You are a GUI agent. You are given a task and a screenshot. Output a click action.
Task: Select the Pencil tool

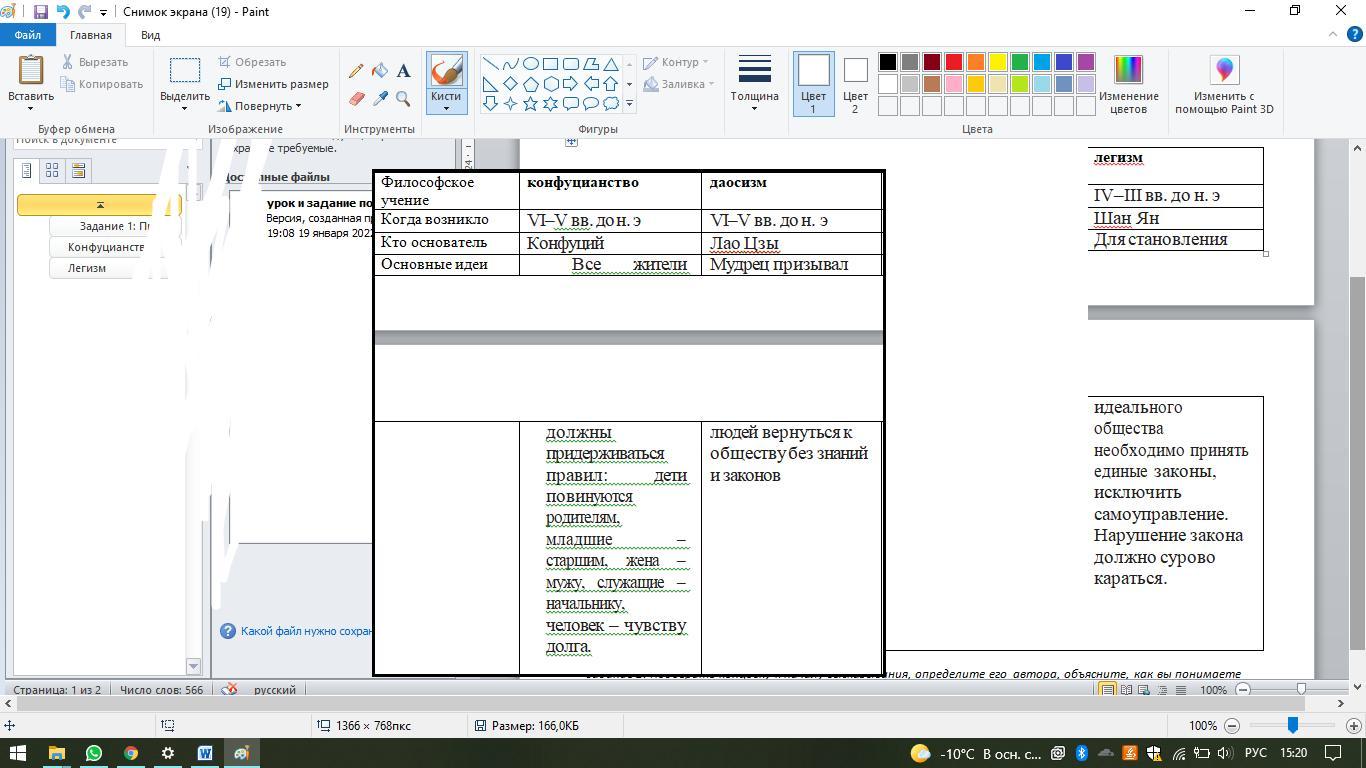coord(356,71)
